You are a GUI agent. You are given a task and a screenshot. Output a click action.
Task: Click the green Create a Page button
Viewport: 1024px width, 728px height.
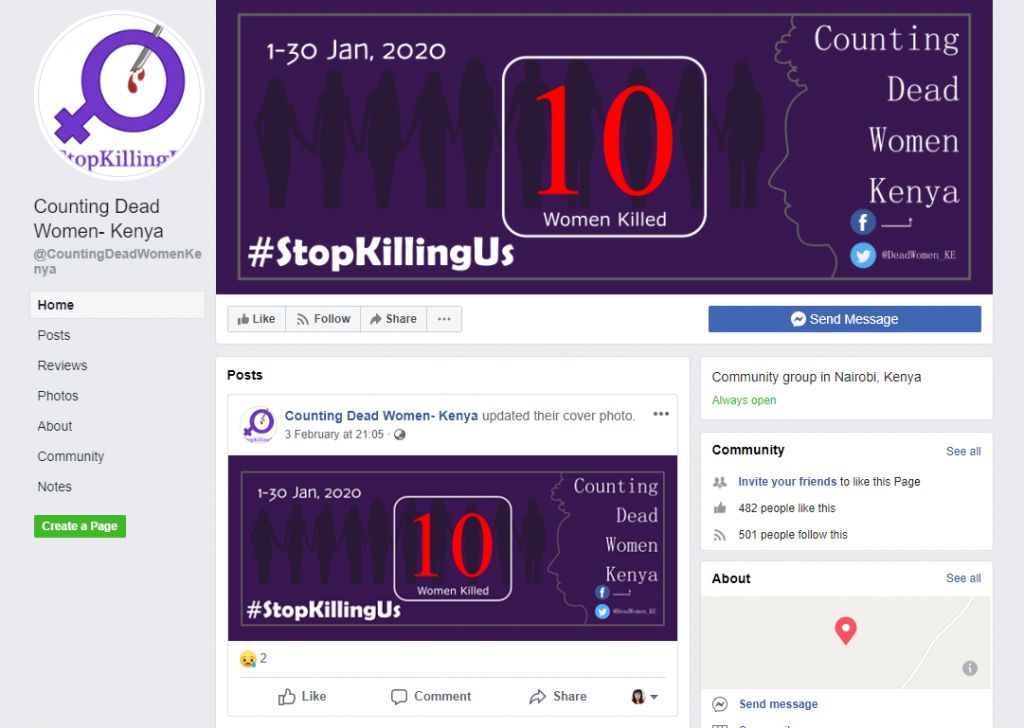[x=80, y=526]
